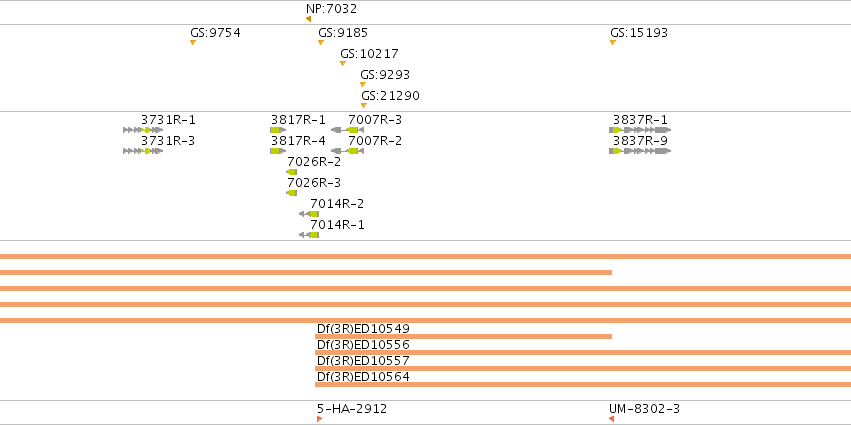Image resolution: width=851 pixels, height=425 pixels.
Task: Click the orange bar under Df(3R)ED10557
Action: click(583, 369)
